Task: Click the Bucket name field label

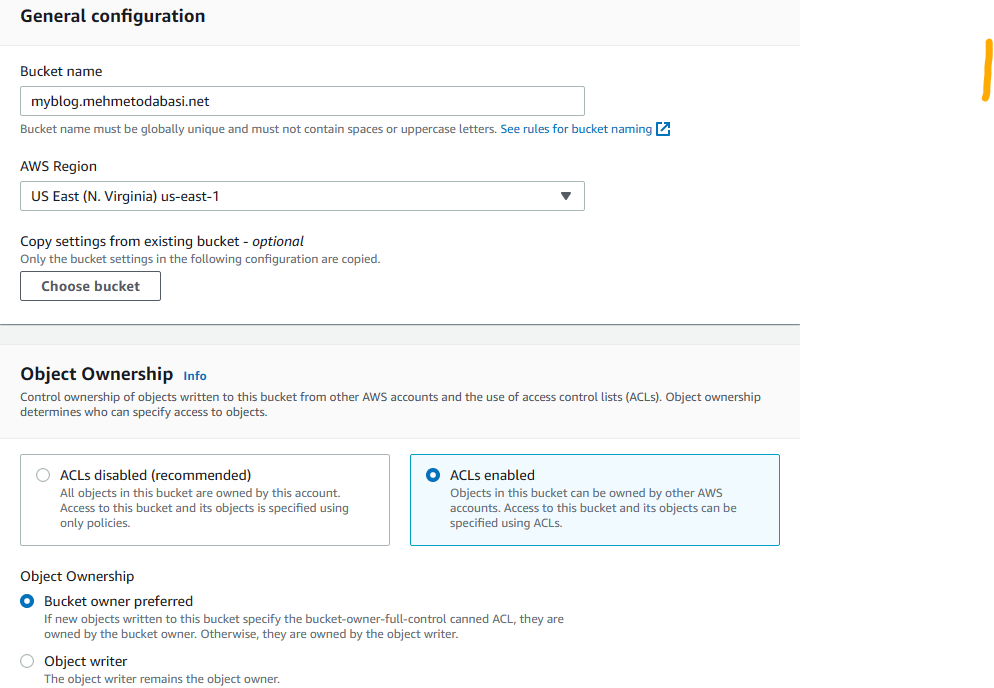Action: (x=61, y=71)
